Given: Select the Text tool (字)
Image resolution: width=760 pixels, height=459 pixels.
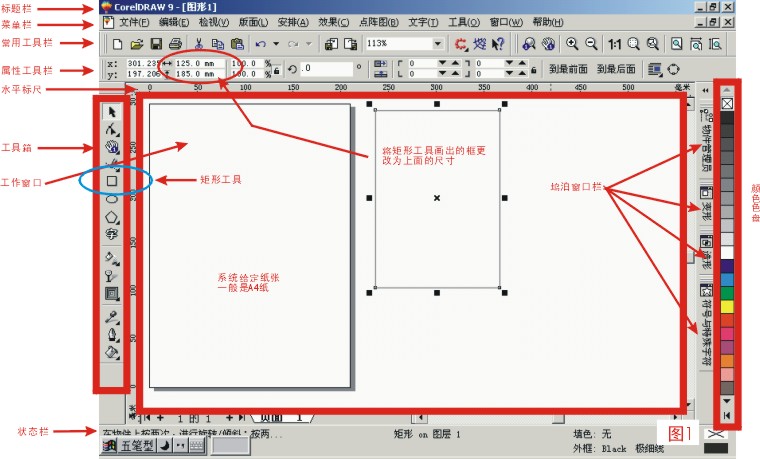Looking at the screenshot, I should [112, 235].
